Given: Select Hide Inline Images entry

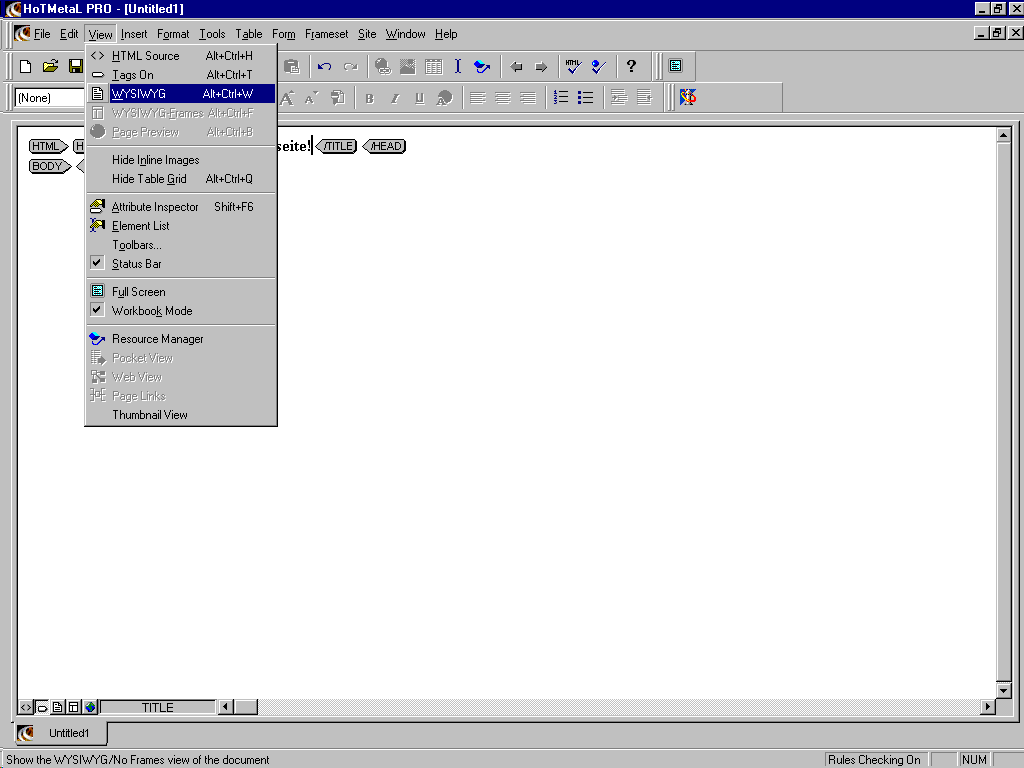Looking at the screenshot, I should pos(181,160).
